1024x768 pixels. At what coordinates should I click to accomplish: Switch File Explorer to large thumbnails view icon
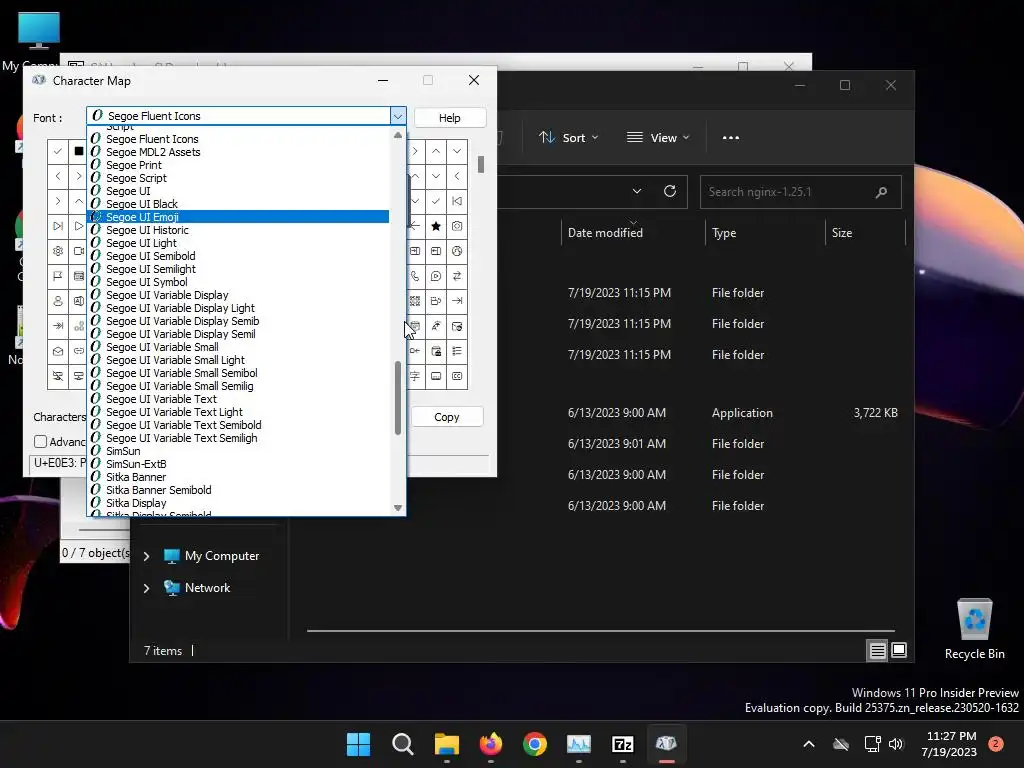(899, 650)
